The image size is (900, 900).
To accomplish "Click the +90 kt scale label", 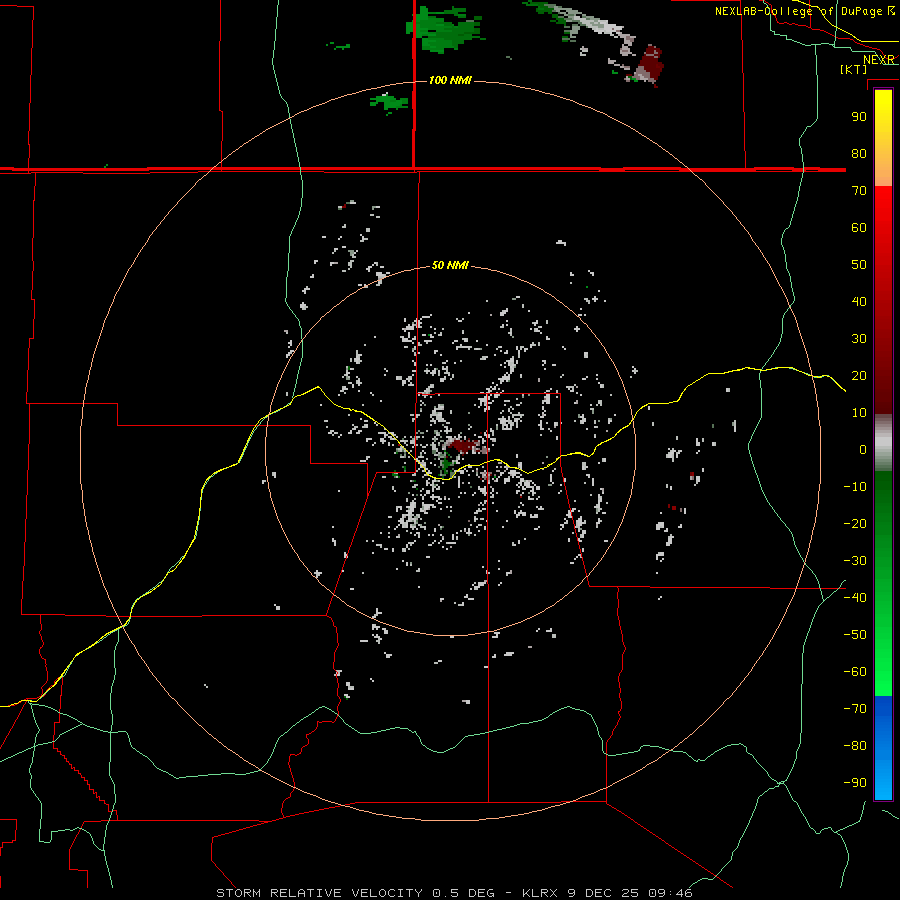I will (859, 117).
